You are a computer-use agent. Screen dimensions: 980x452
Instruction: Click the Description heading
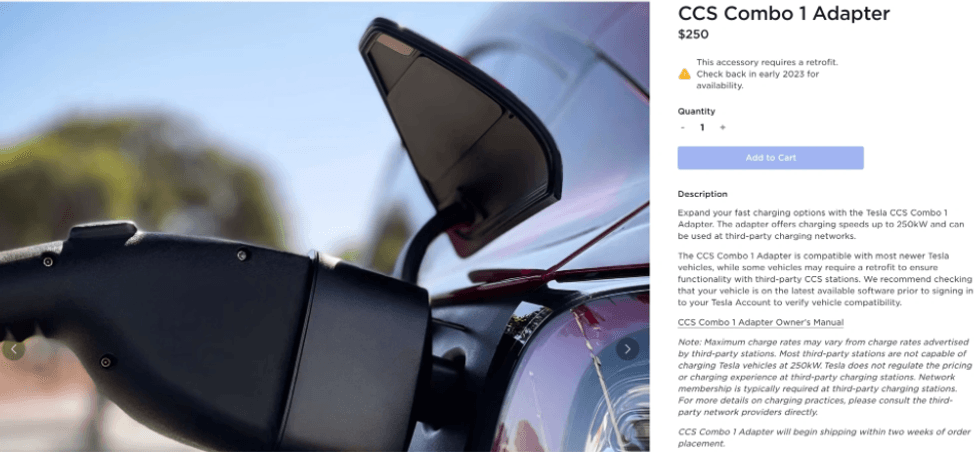pos(702,194)
